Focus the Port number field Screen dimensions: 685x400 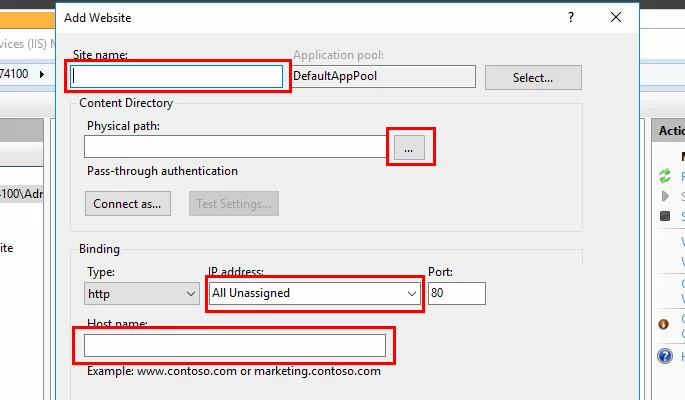coord(456,293)
